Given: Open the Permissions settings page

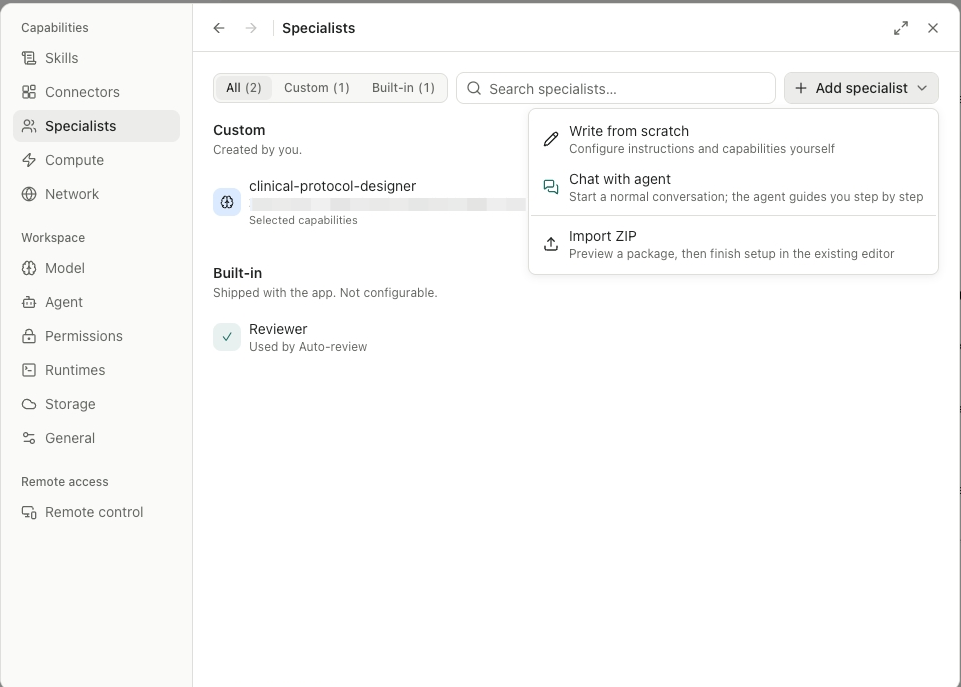Looking at the screenshot, I should [96, 336].
